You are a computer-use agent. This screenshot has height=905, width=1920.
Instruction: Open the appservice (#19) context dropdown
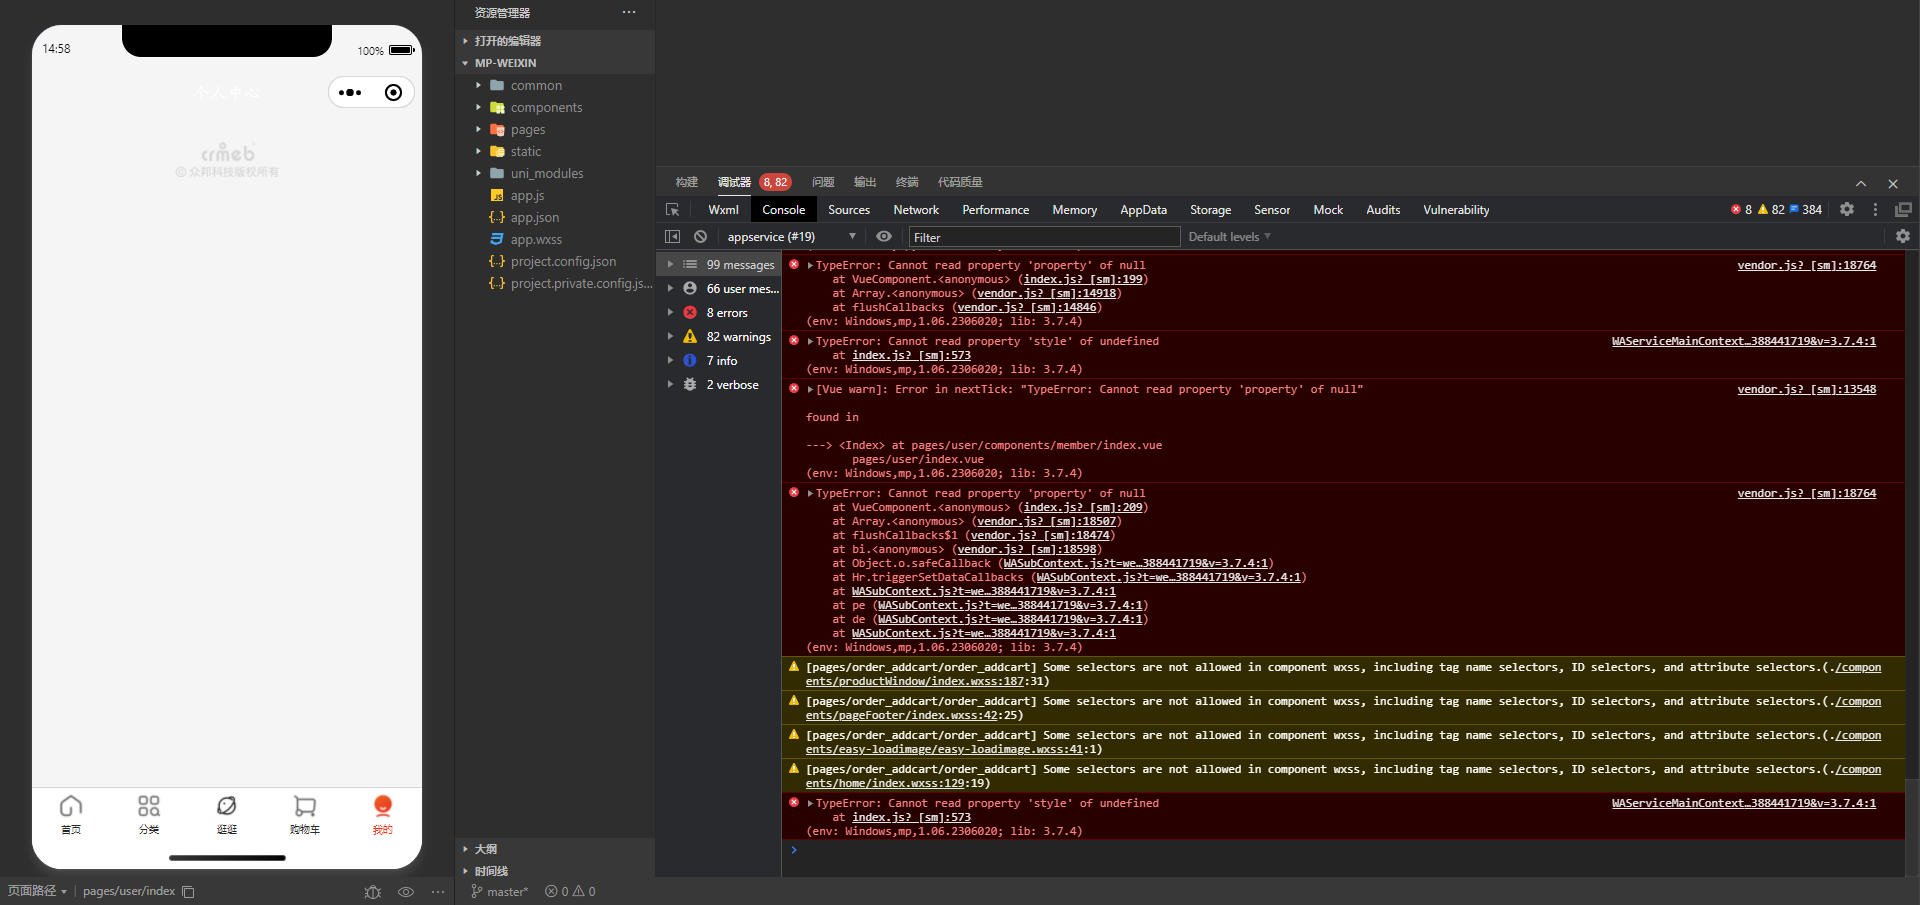click(x=791, y=237)
